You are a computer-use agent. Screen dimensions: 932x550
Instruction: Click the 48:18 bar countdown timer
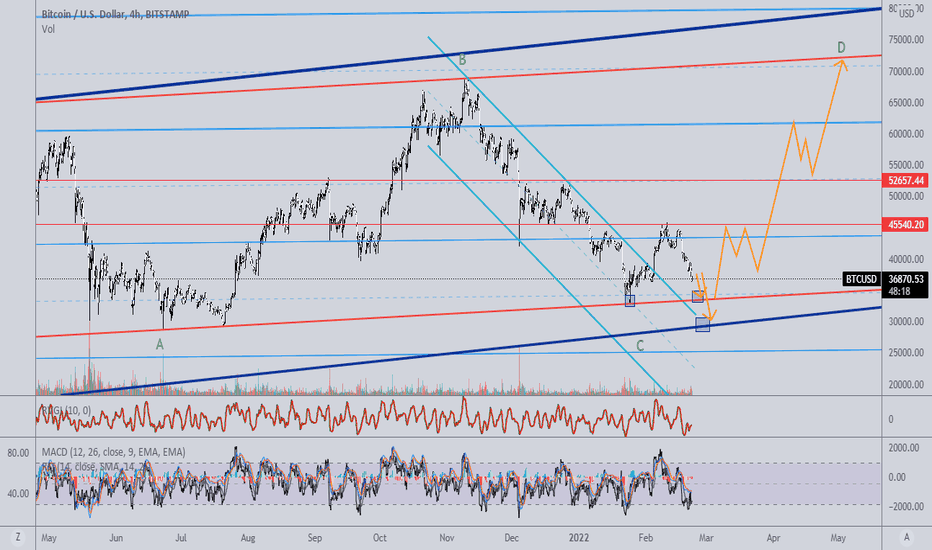click(899, 291)
